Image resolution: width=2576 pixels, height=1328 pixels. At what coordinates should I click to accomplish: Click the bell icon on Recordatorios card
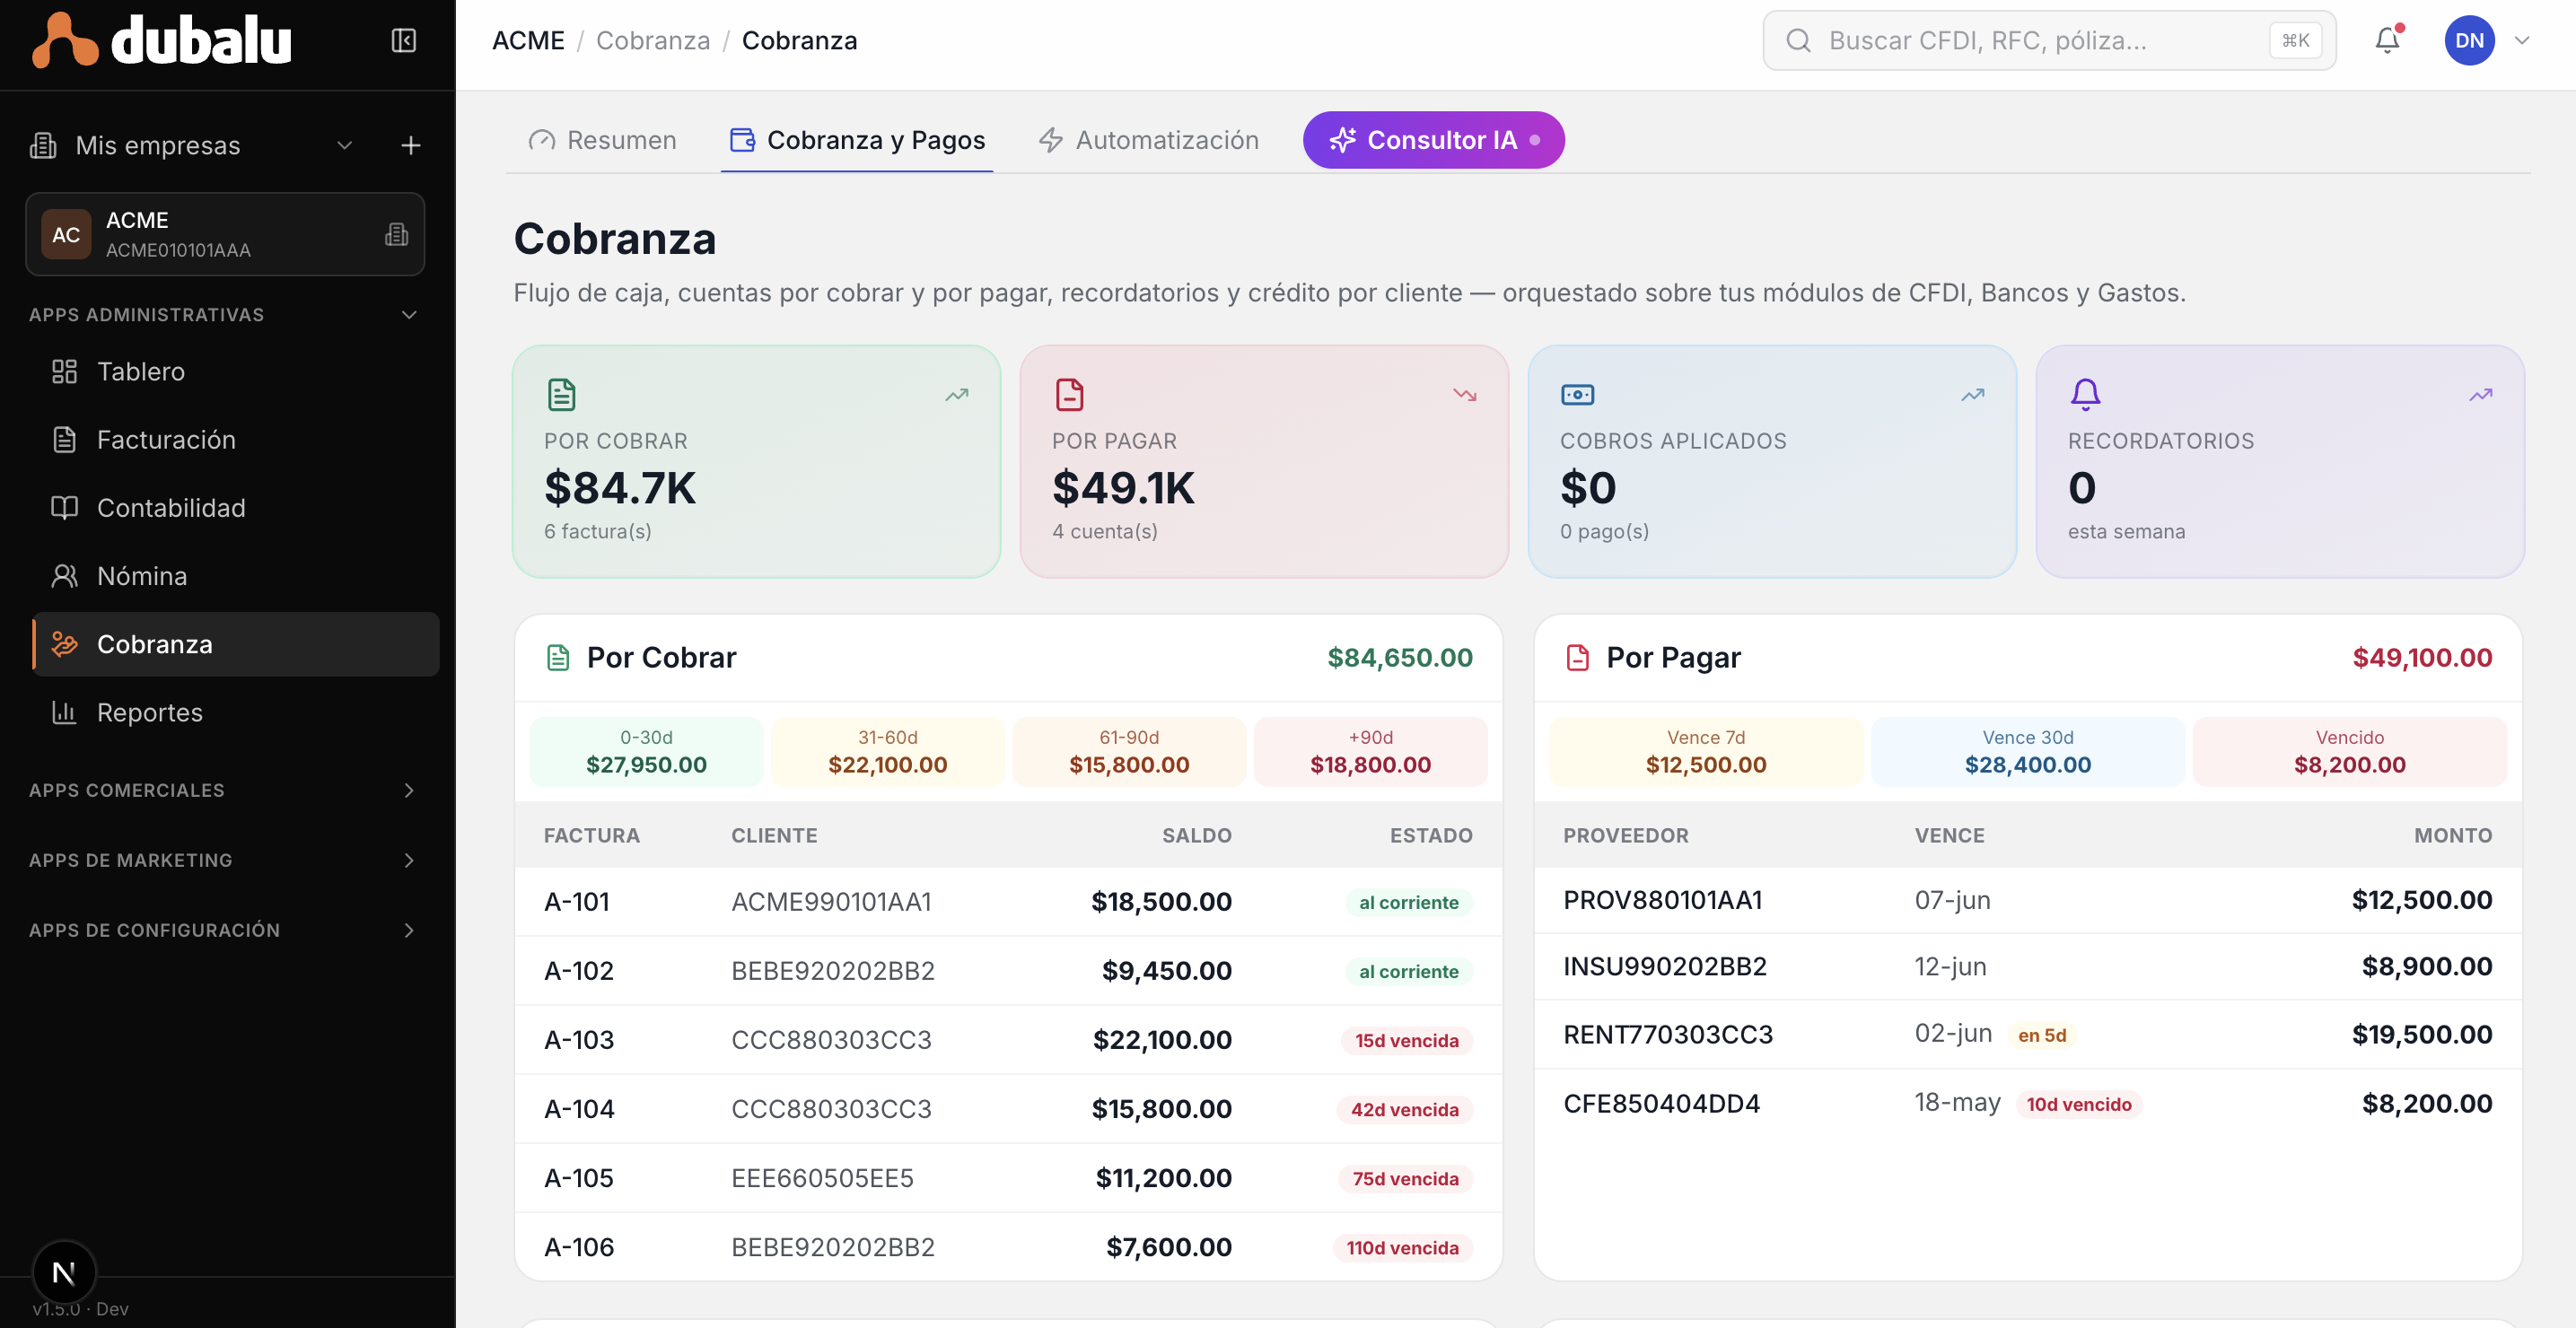click(x=2085, y=394)
